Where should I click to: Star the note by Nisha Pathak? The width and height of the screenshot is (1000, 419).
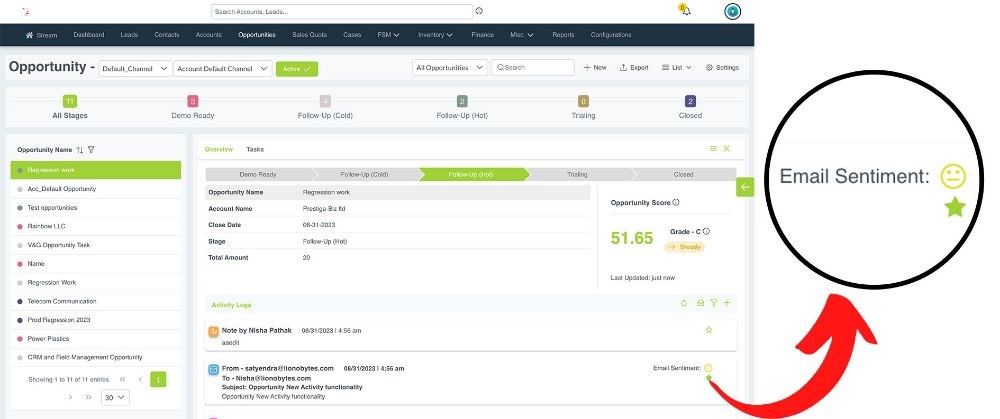tap(709, 329)
